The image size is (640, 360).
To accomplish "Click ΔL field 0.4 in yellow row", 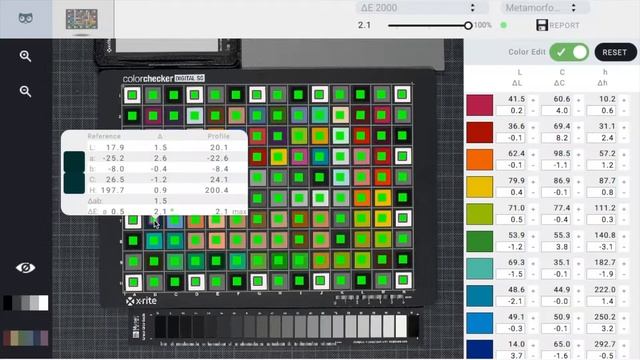I will pos(511,192).
